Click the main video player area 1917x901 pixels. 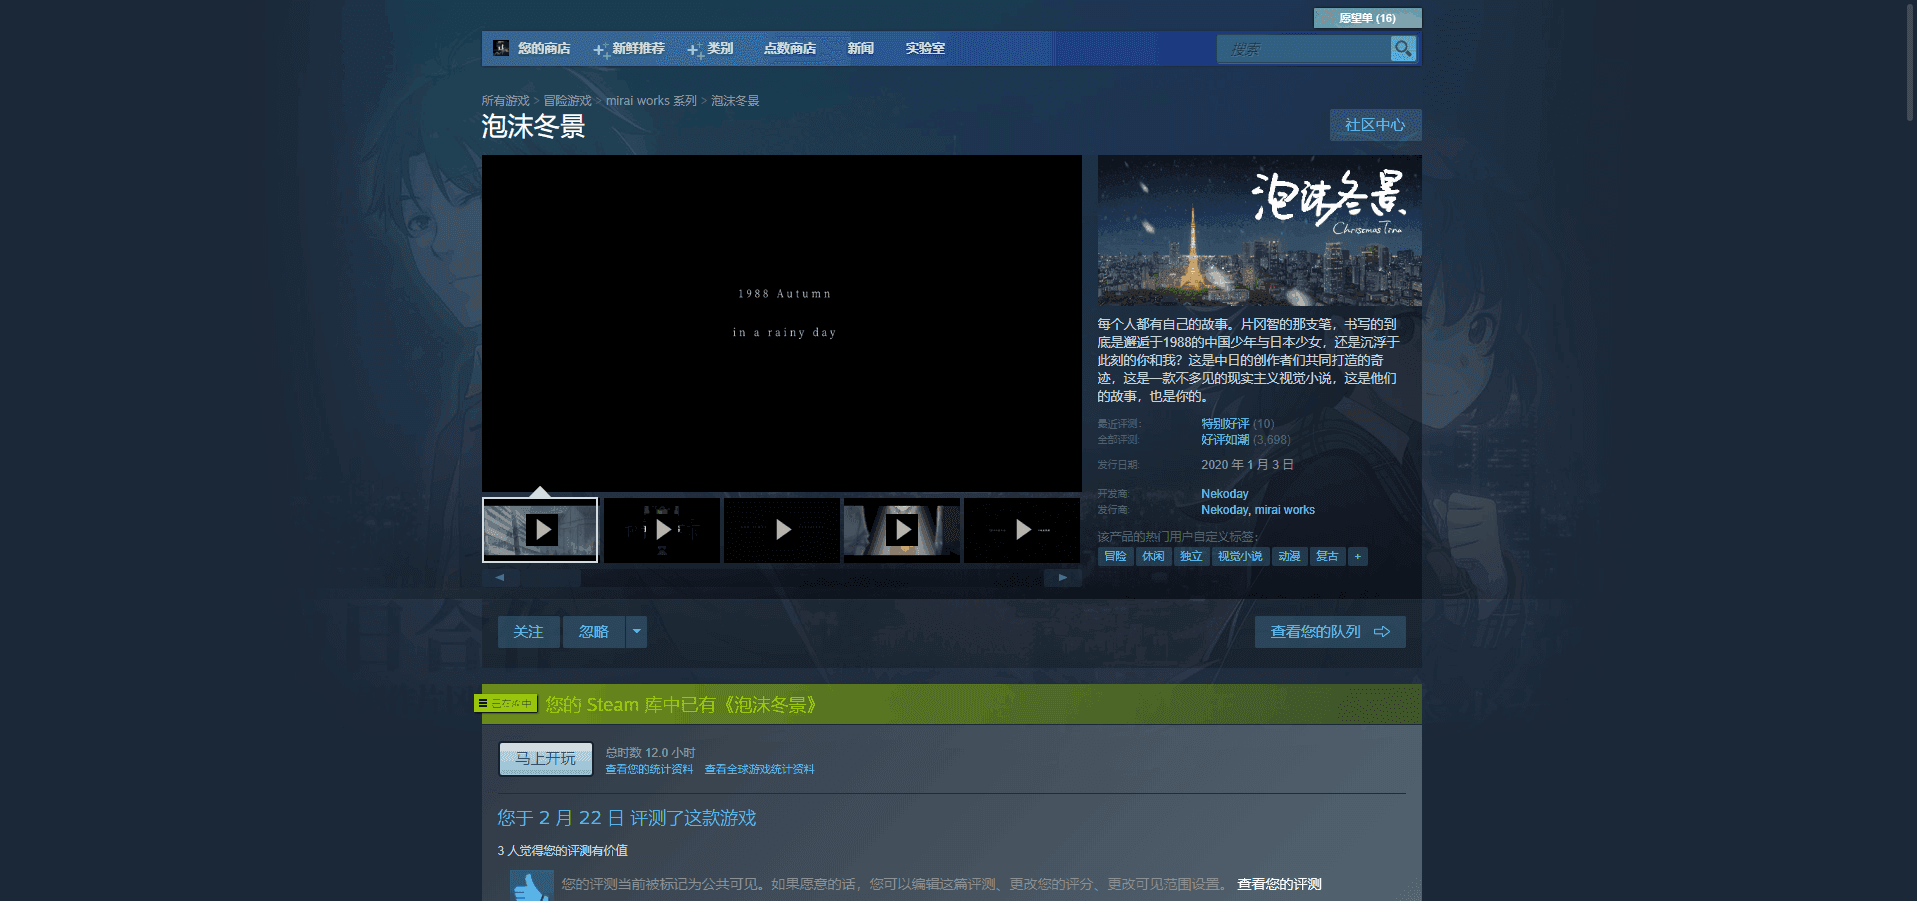pos(782,323)
